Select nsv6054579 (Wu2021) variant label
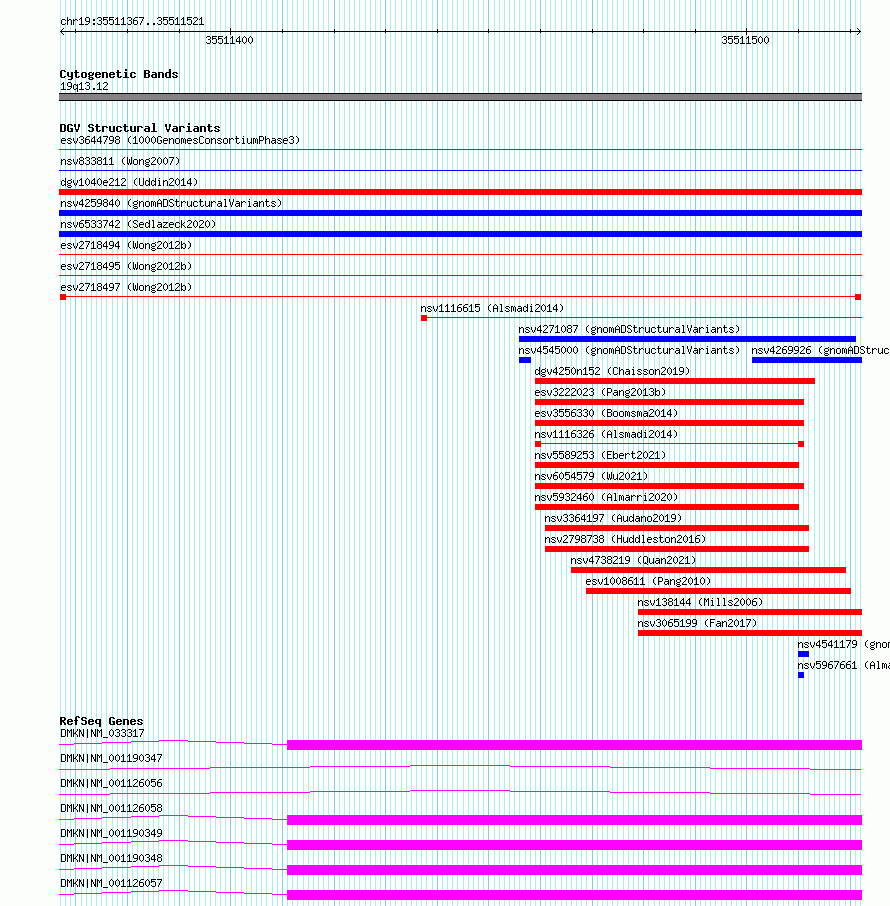The height and width of the screenshot is (906, 890). (591, 476)
